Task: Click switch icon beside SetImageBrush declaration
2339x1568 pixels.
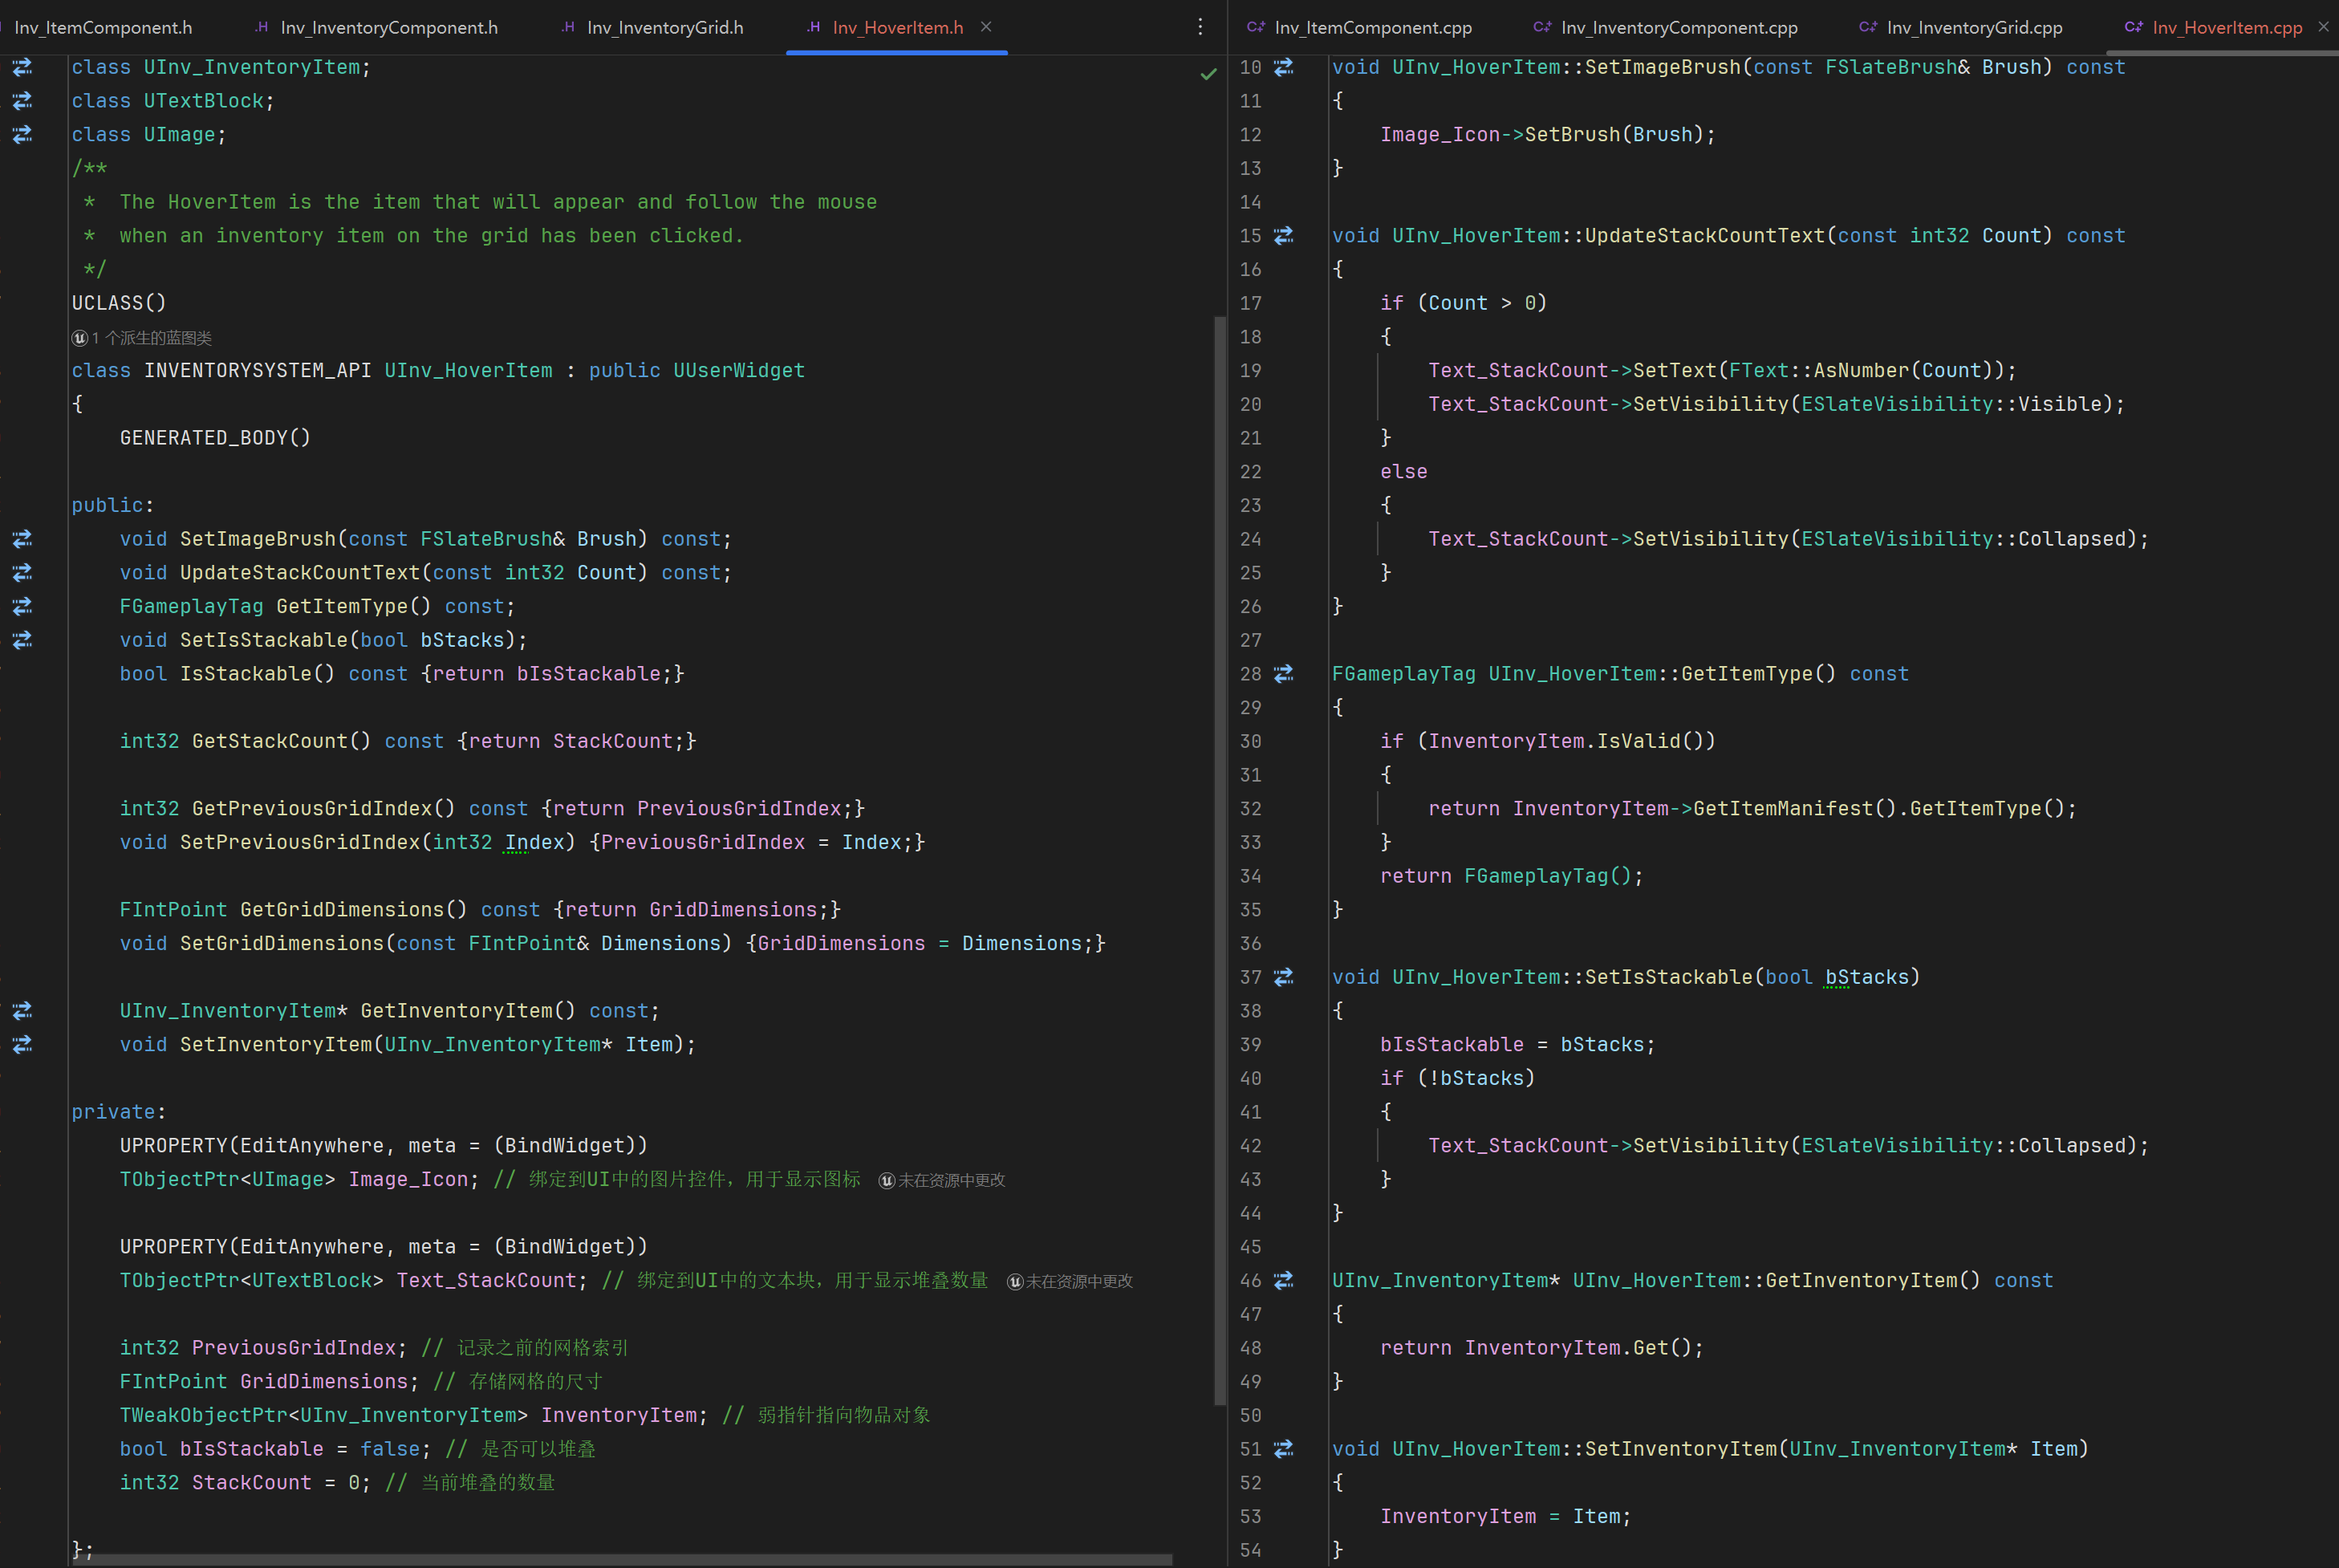Action: [22, 539]
